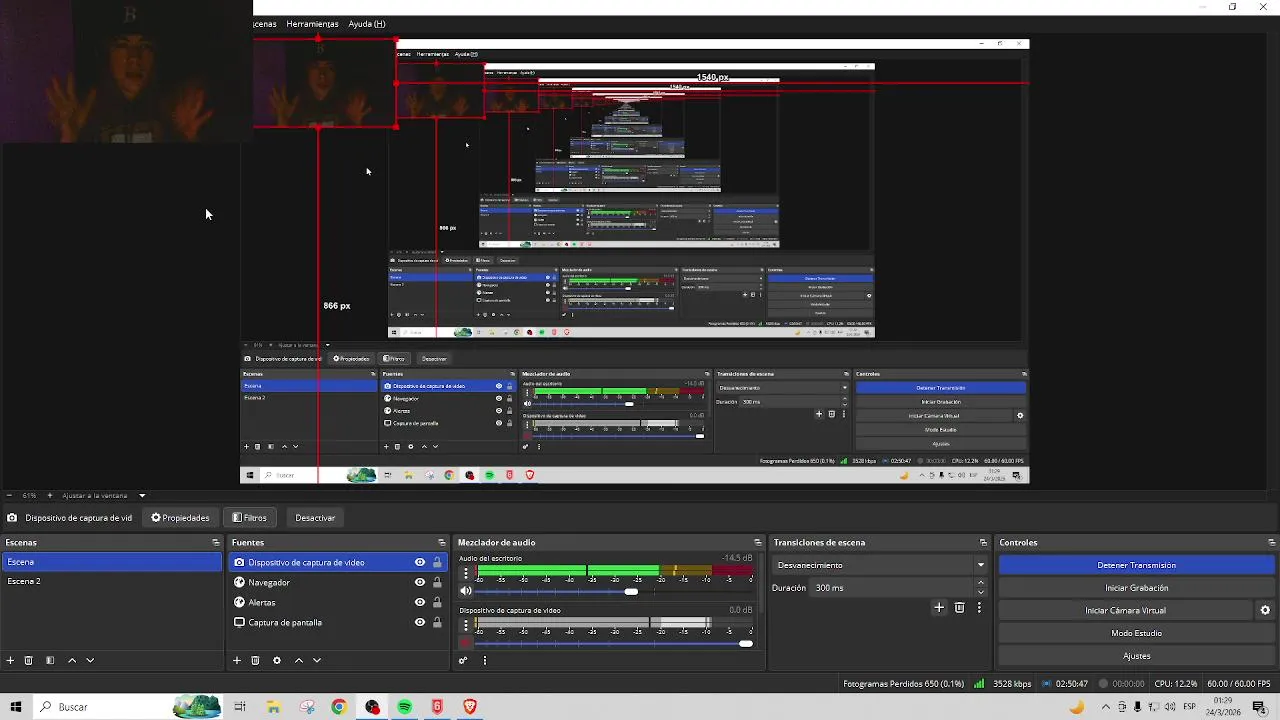
Task: Remove scene transition with trash icon
Action: pyautogui.click(x=959, y=607)
